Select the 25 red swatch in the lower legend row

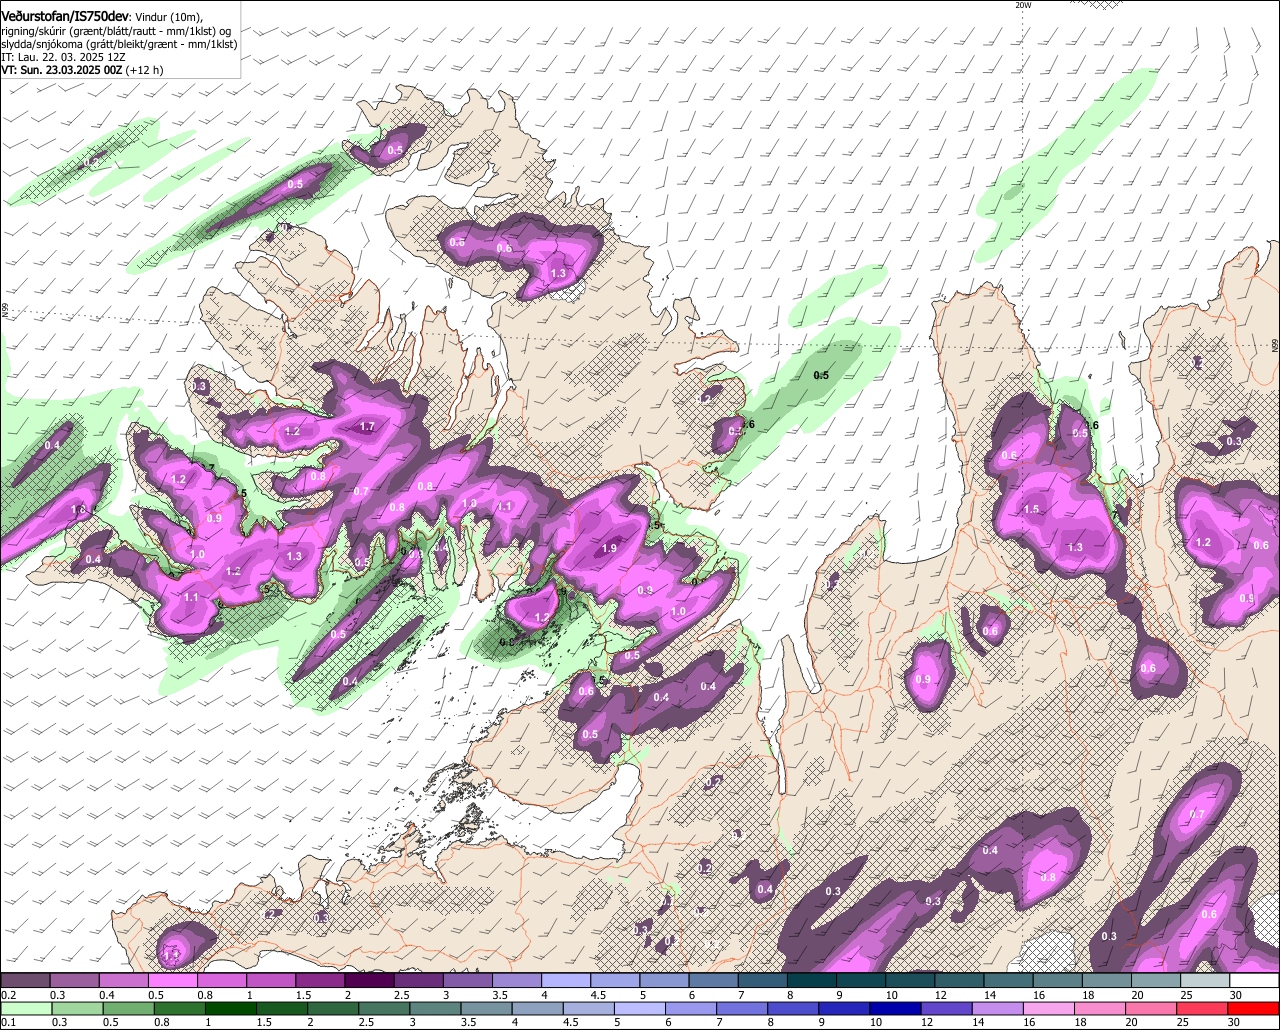click(x=1204, y=1008)
